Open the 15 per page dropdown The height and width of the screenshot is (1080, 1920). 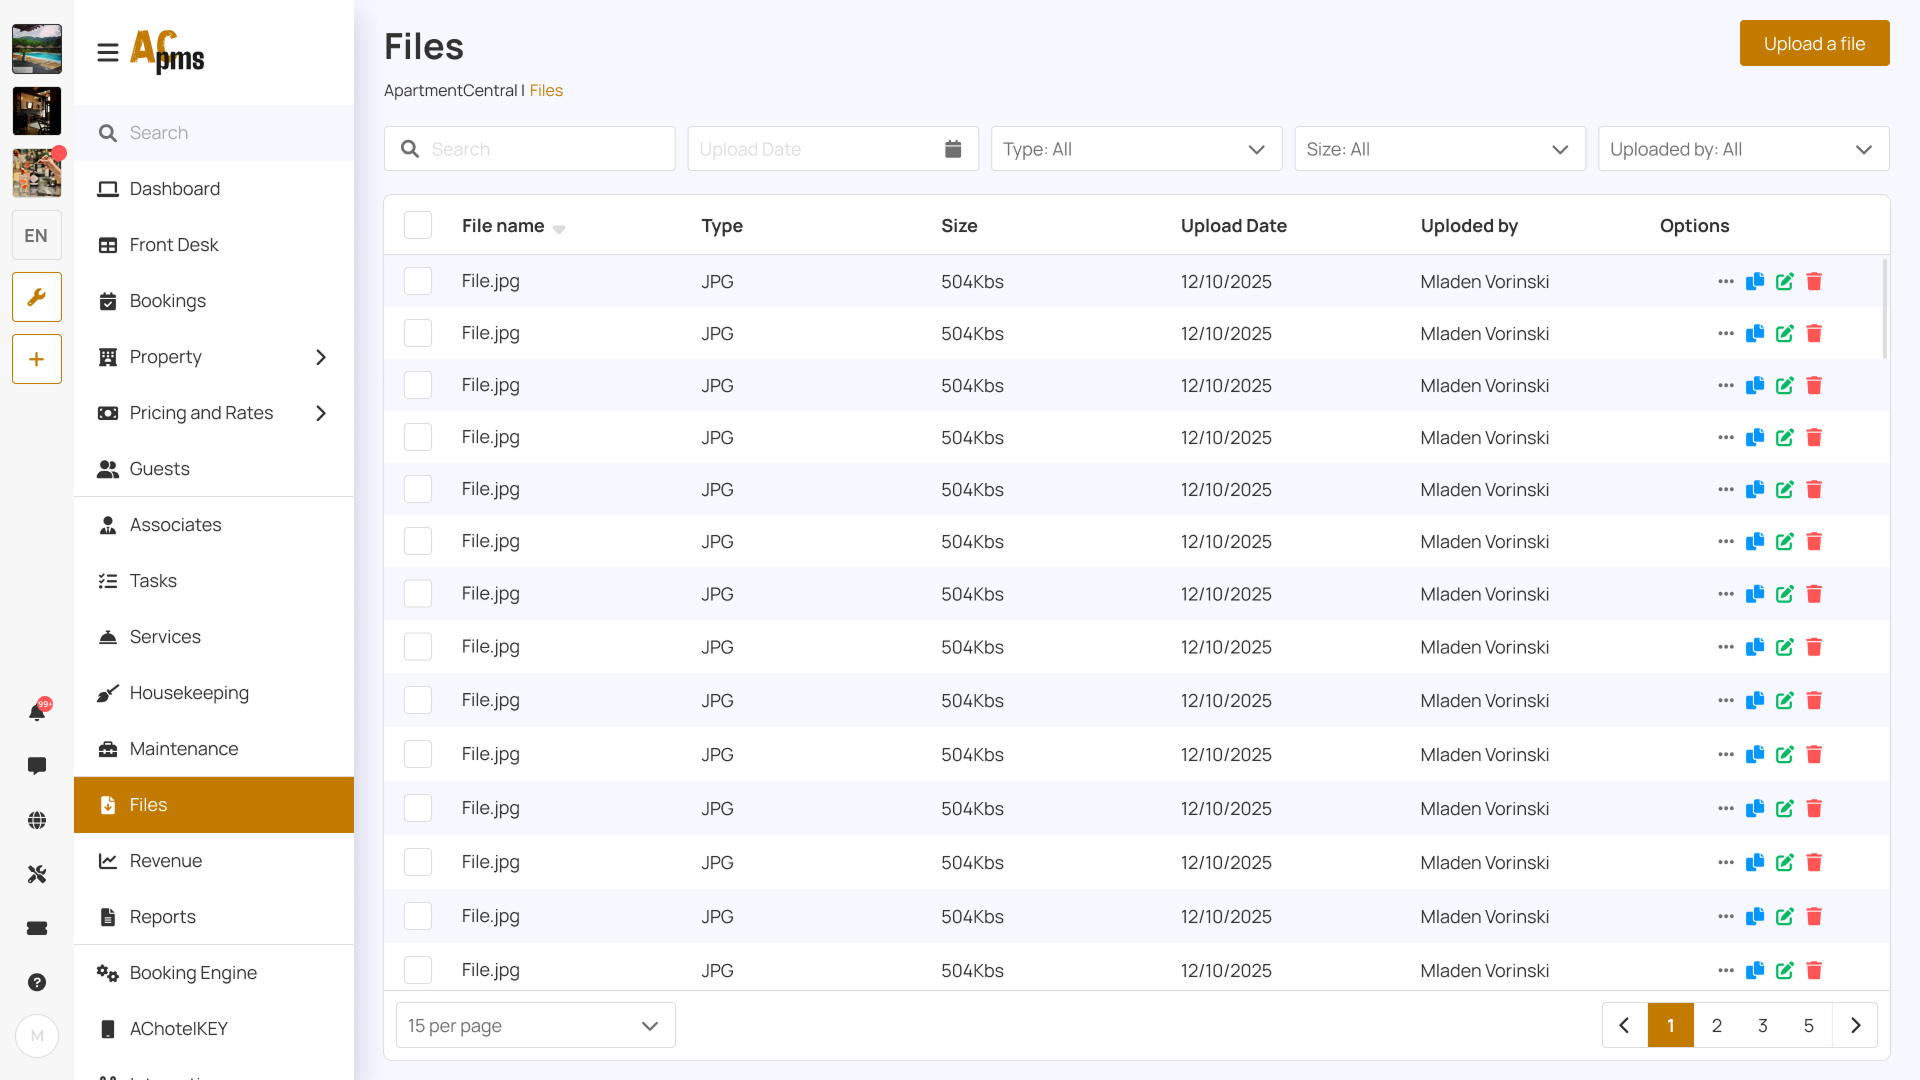(535, 1026)
